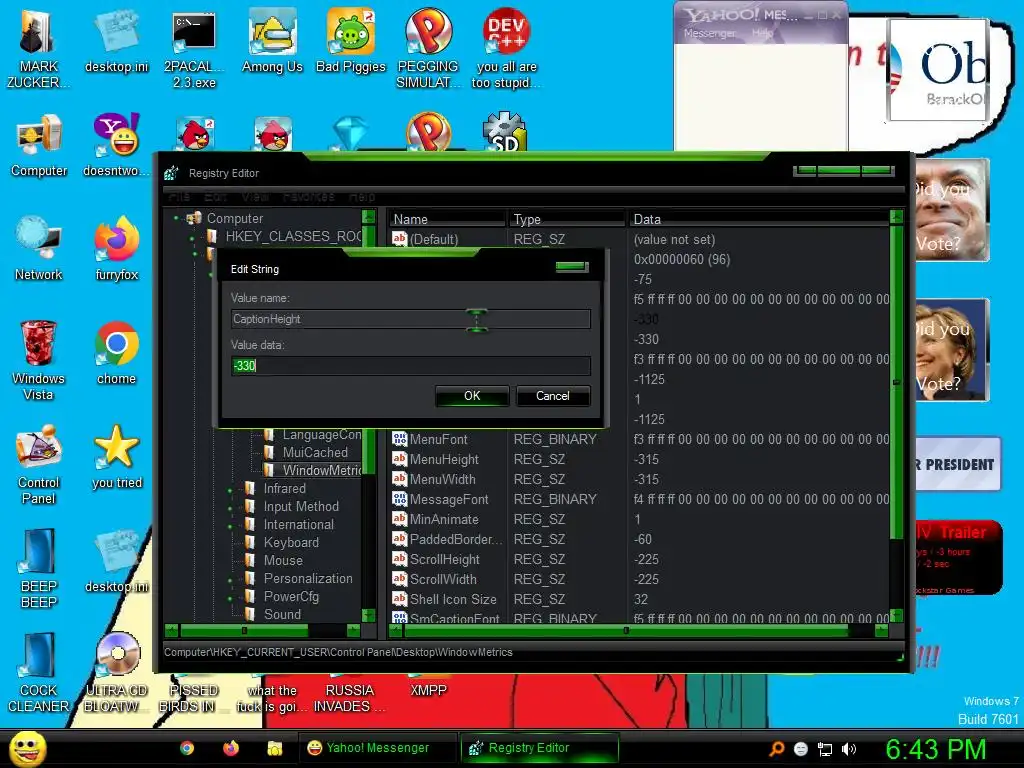
Task: Click the network tray icon
Action: point(825,749)
